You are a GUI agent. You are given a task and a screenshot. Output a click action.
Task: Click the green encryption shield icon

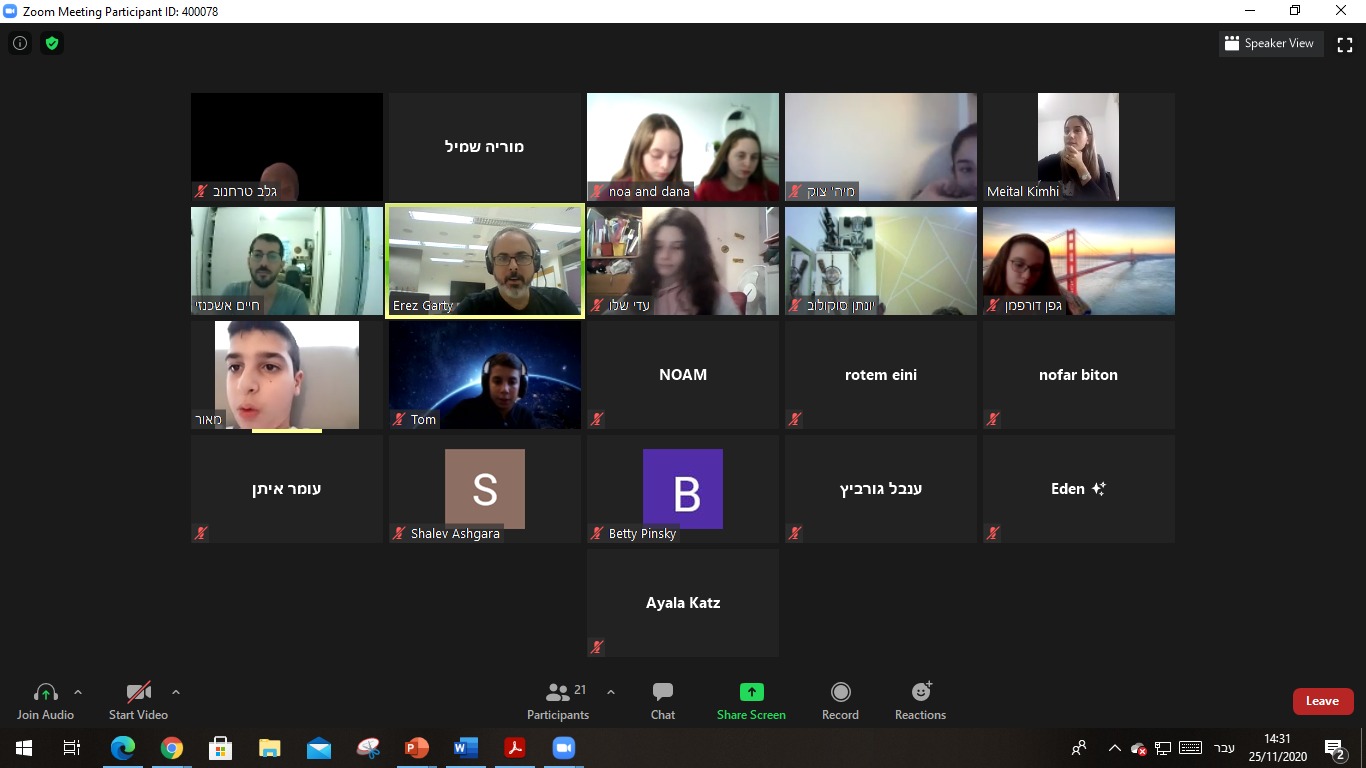coord(52,44)
